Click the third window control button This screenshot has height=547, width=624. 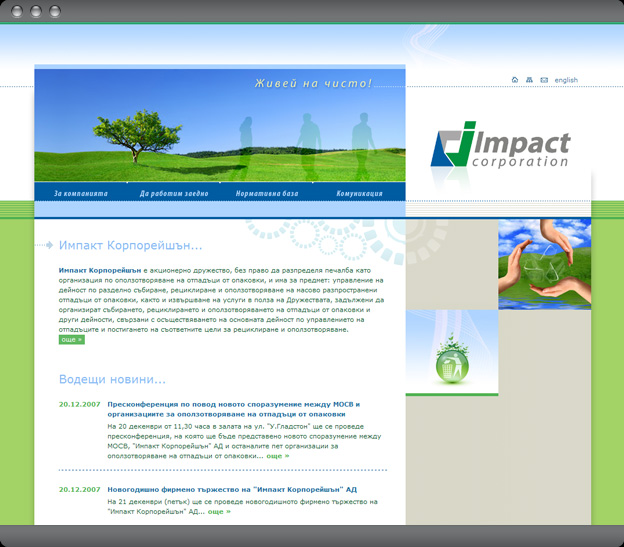tap(55, 11)
